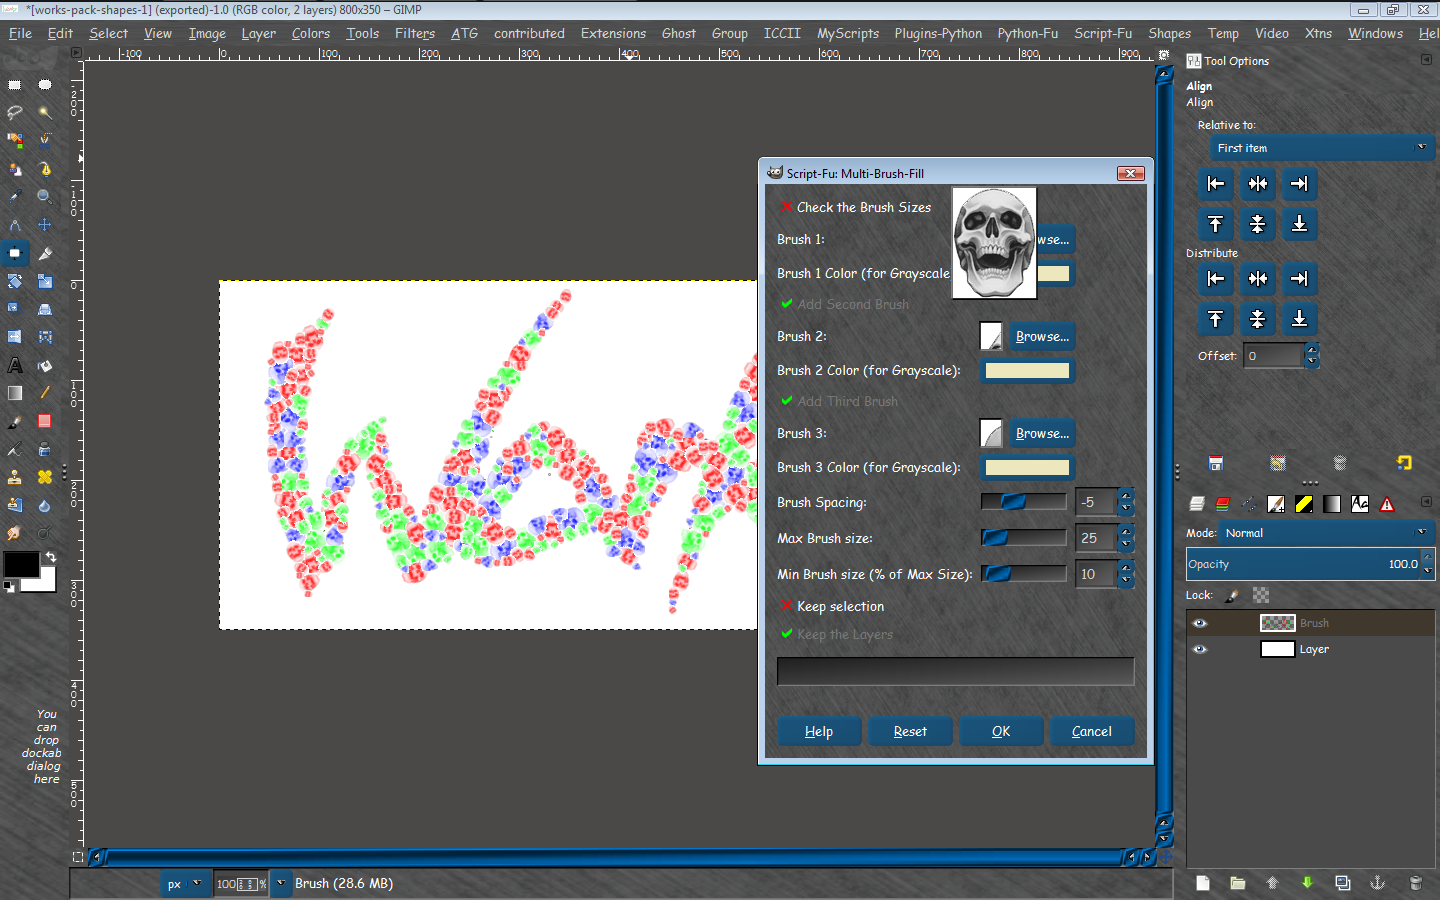This screenshot has width=1440, height=900.
Task: Browse for Brush 2
Action: [x=1042, y=336]
